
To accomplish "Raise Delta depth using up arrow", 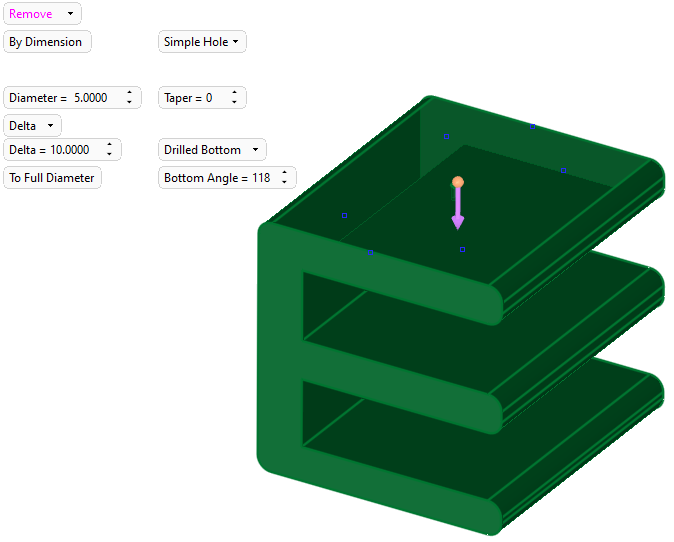I will point(109,145).
